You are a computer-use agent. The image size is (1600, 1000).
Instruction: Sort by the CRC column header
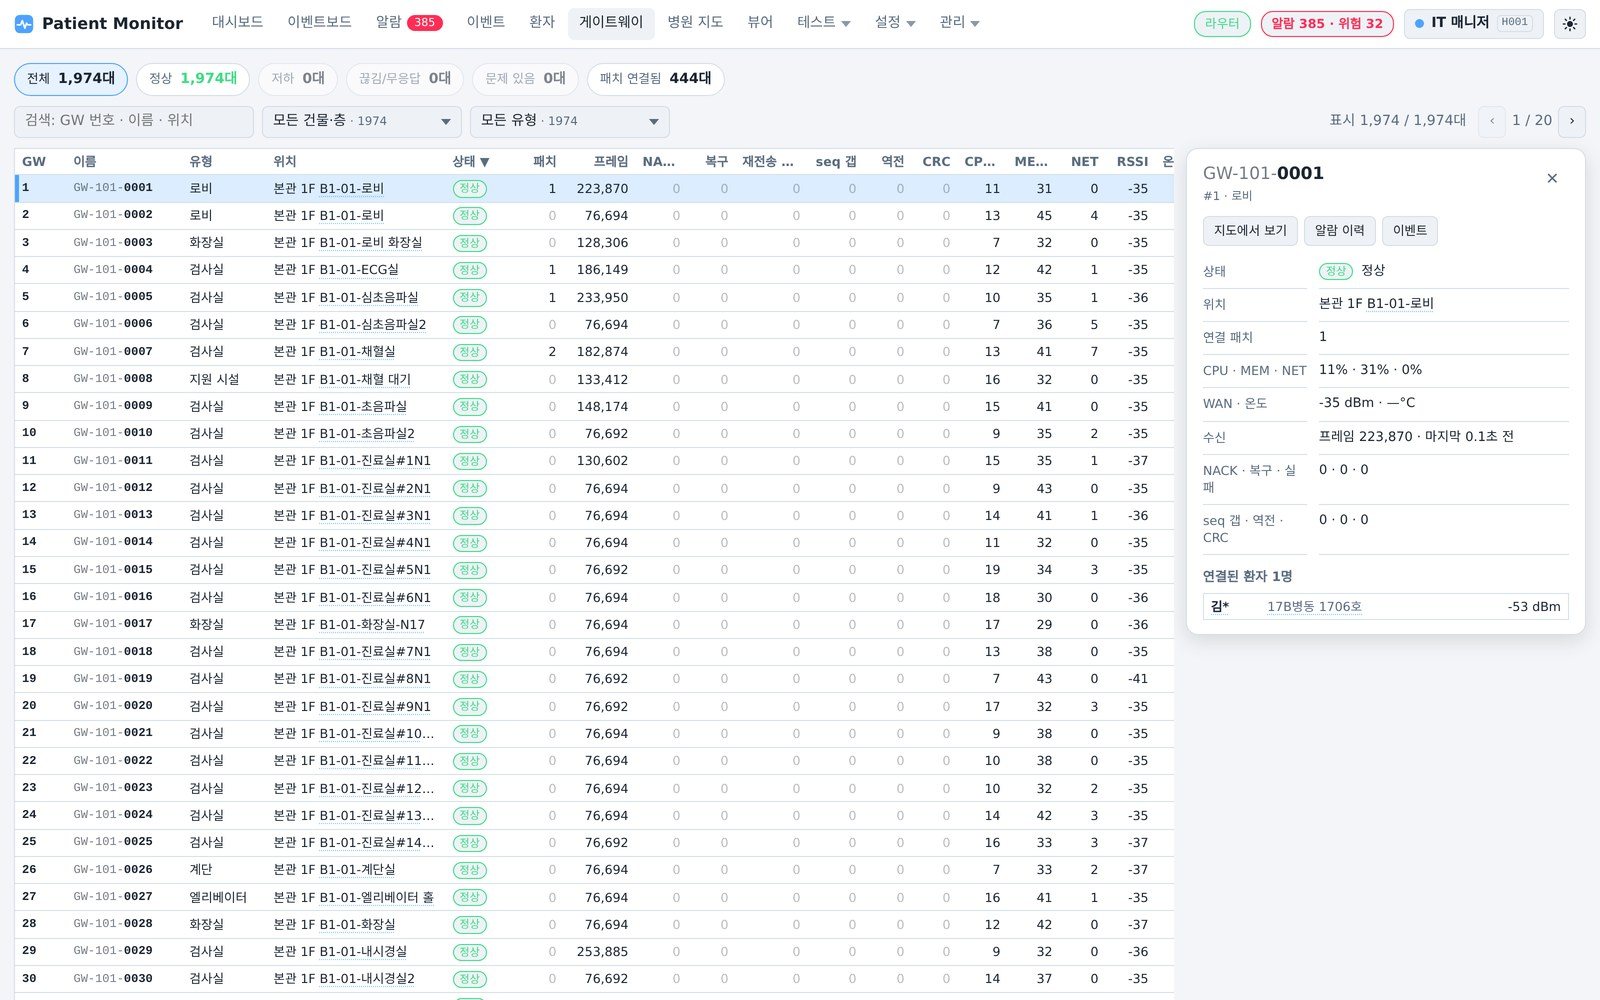(936, 161)
